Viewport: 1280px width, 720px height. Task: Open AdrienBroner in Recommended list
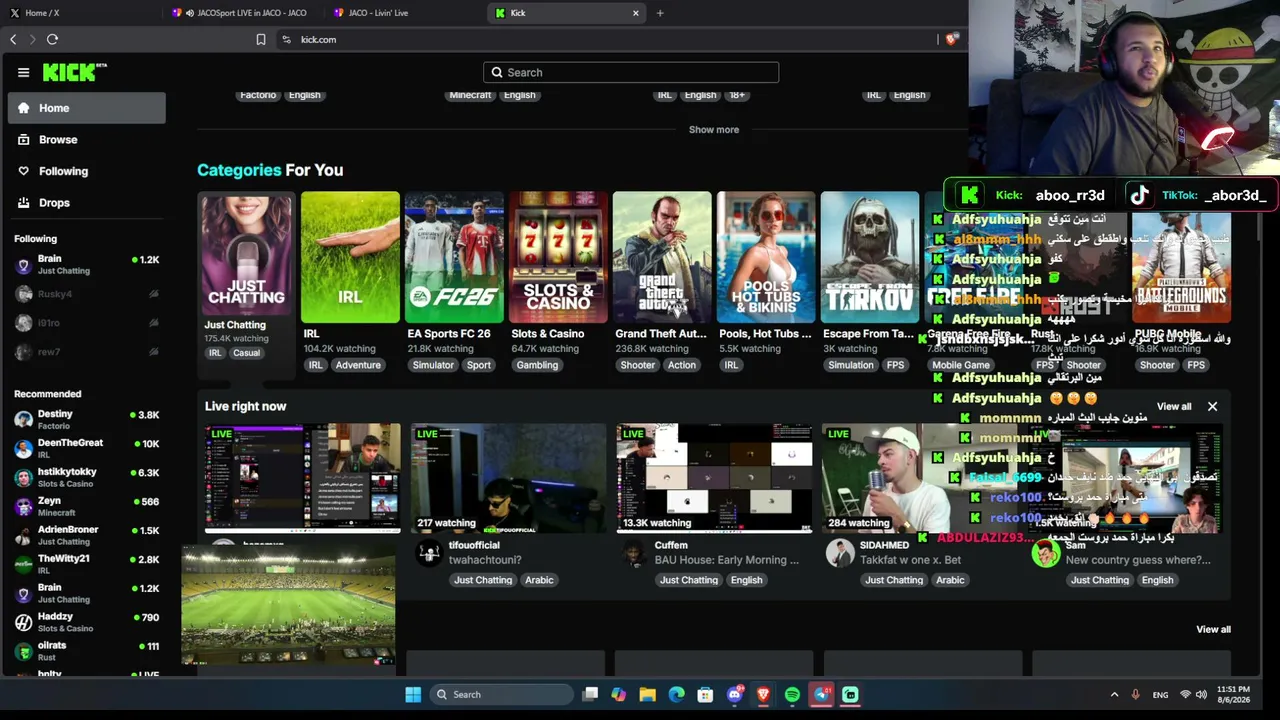tap(87, 535)
